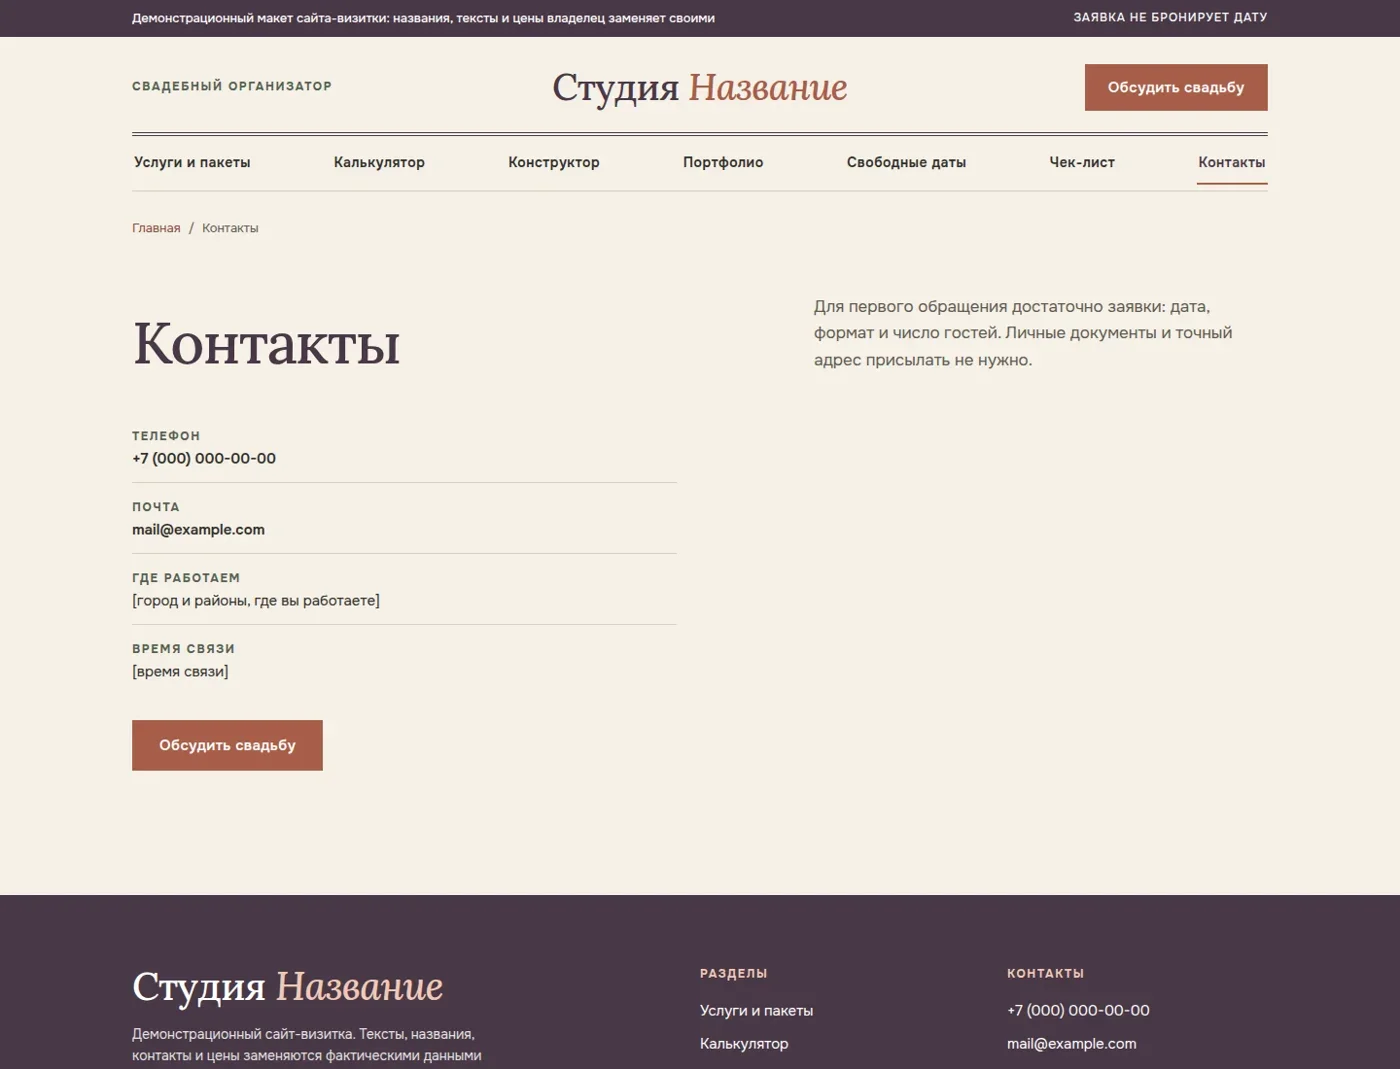Screen dimensions: 1400x1069
Task: Click the "Свадебный организатор" header label
Action: coord(232,86)
